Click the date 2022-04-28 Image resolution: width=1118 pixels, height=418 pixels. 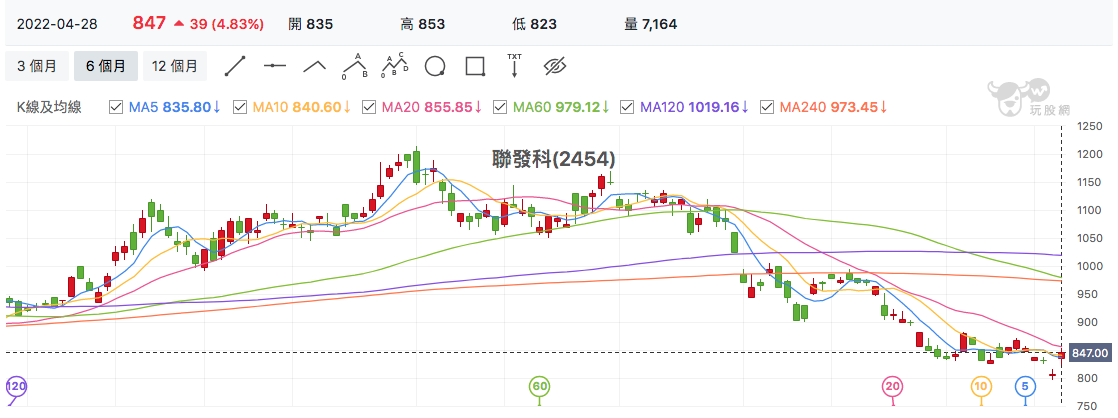(57, 24)
